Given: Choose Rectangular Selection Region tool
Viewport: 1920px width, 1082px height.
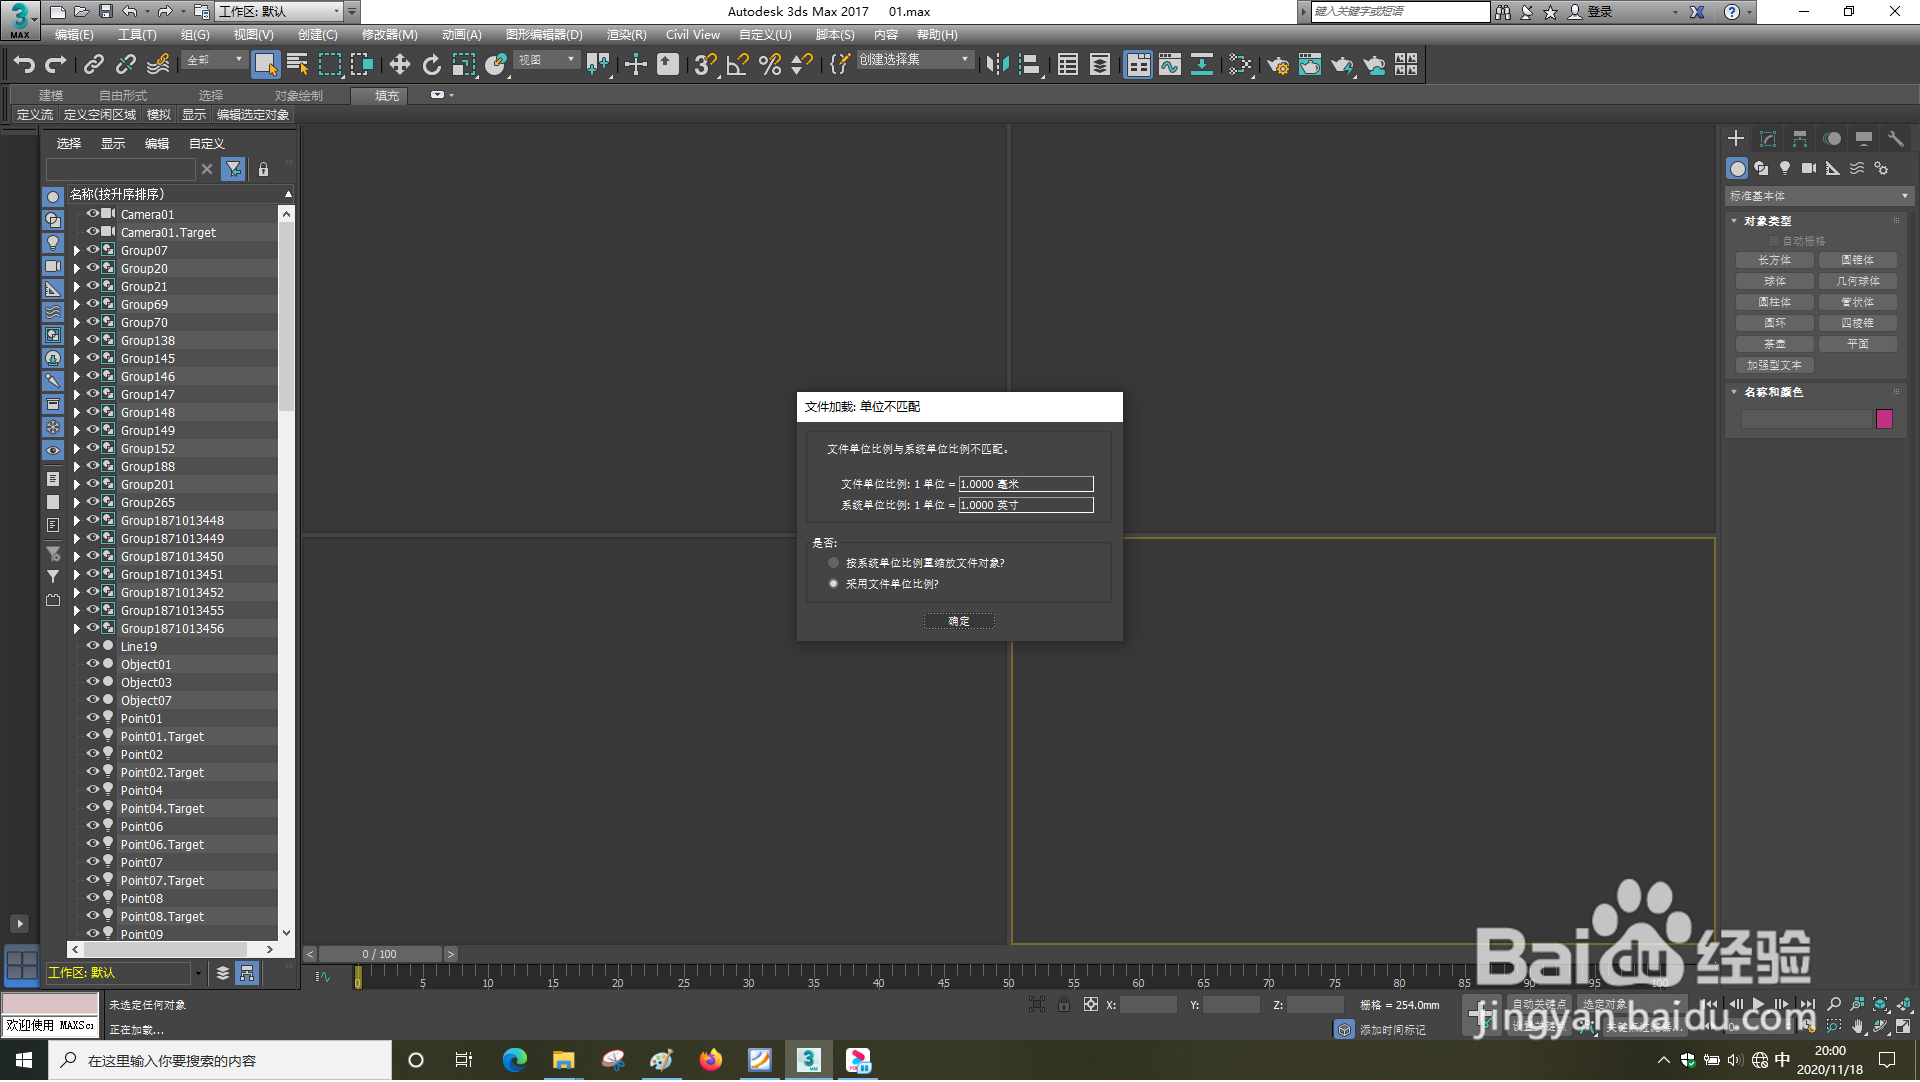Looking at the screenshot, I should point(330,65).
